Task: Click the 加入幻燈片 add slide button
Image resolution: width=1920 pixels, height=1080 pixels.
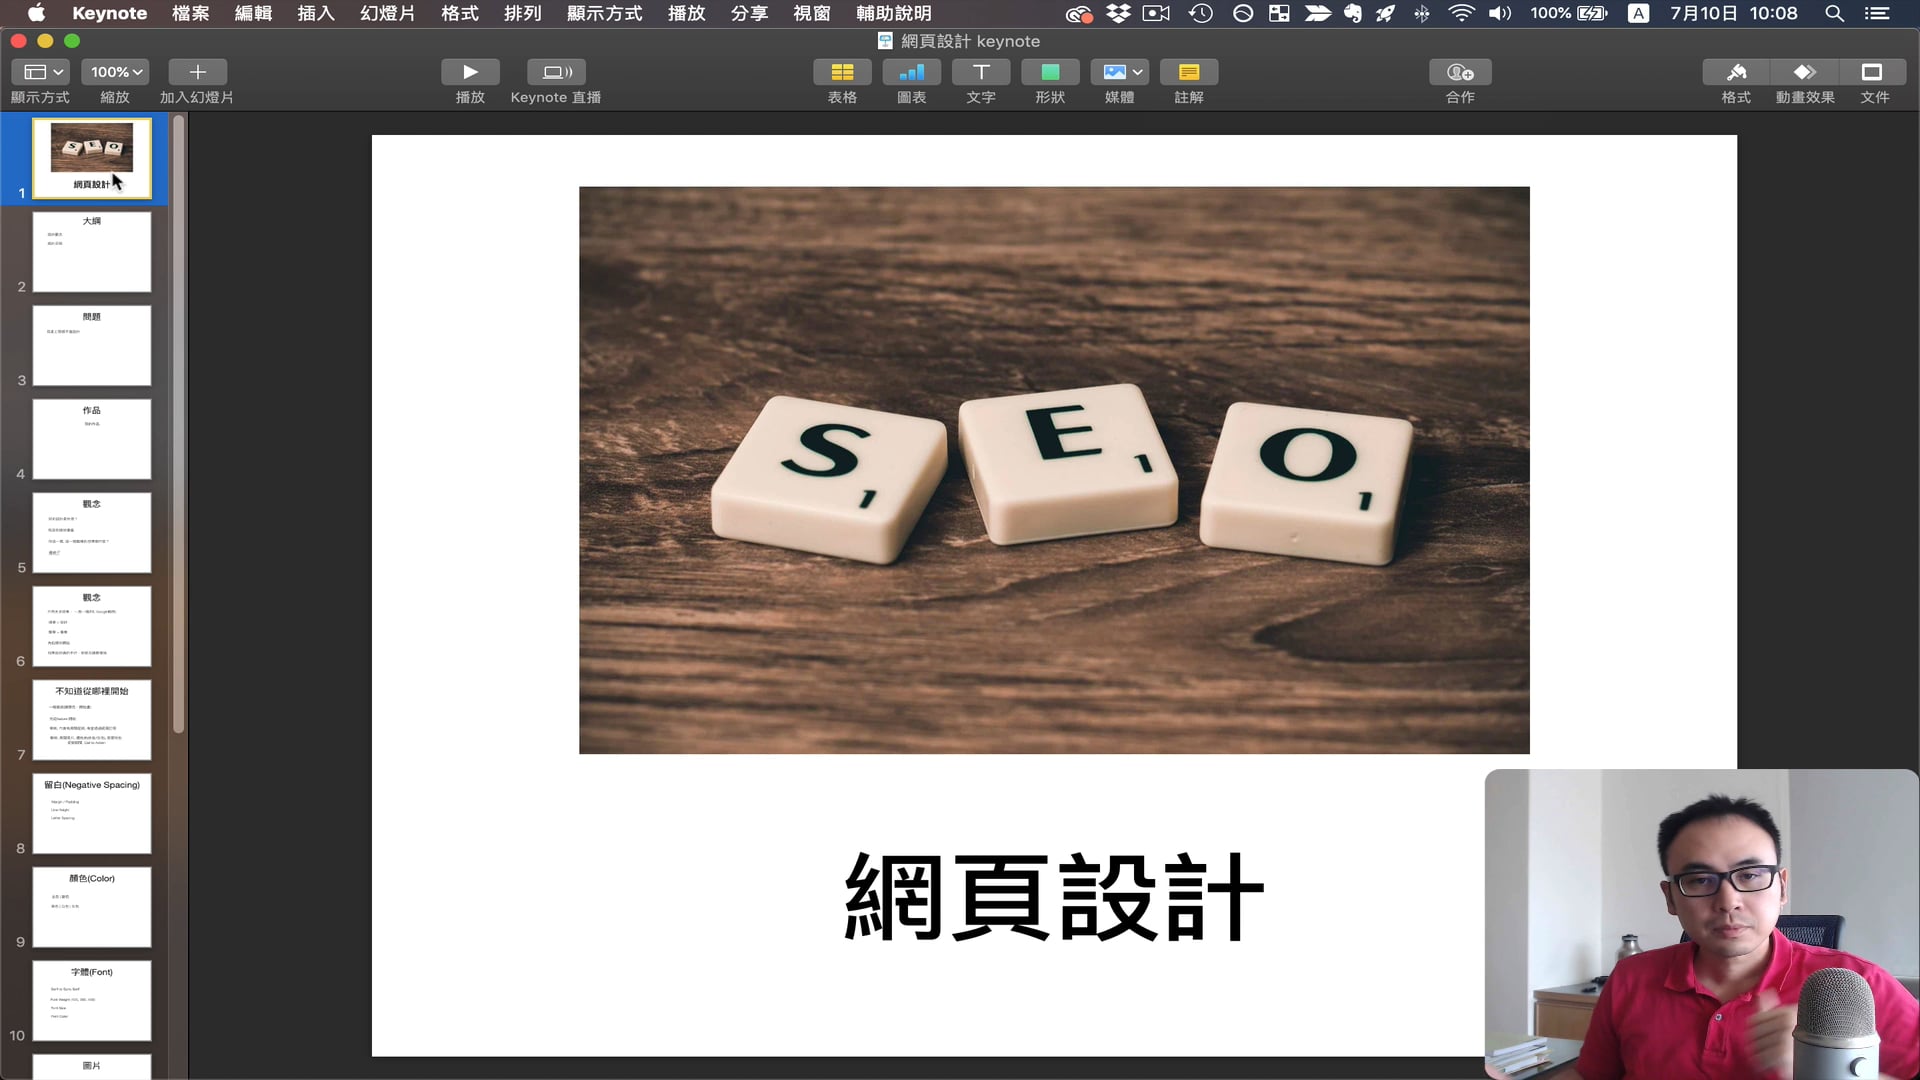Action: tap(197, 72)
